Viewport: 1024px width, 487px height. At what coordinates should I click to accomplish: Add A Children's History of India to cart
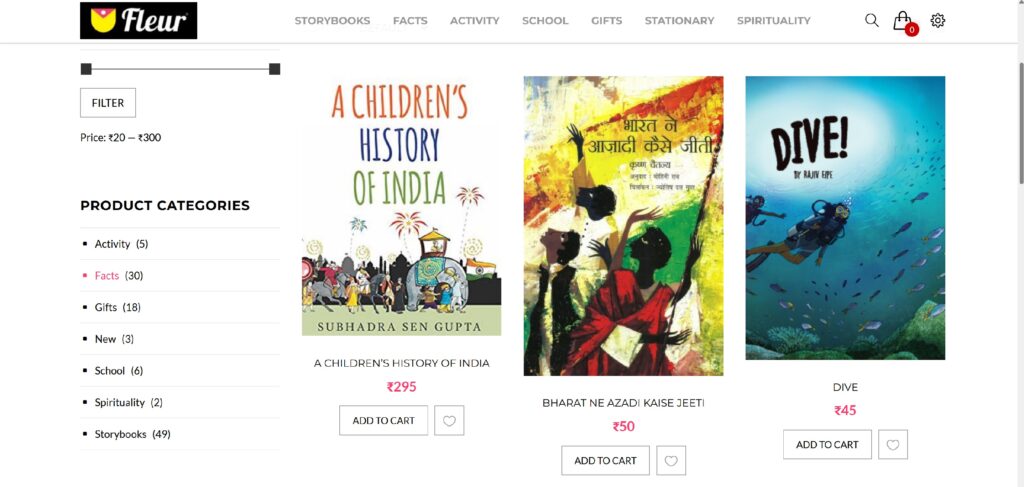(x=383, y=421)
